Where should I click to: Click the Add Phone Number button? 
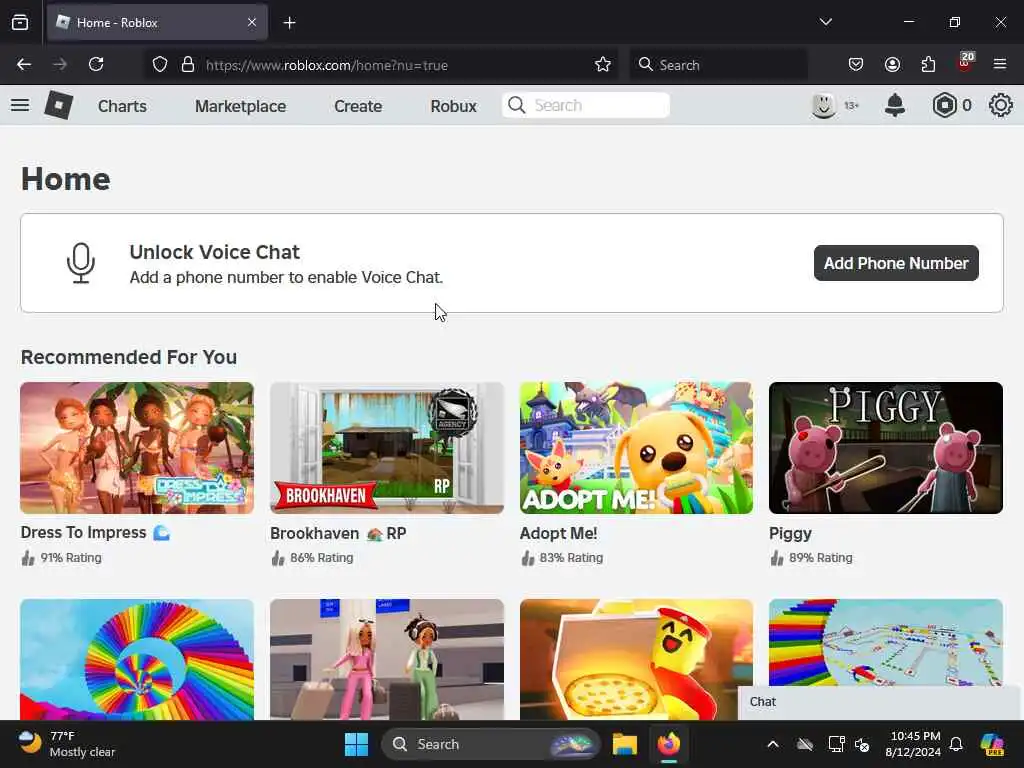(x=896, y=263)
